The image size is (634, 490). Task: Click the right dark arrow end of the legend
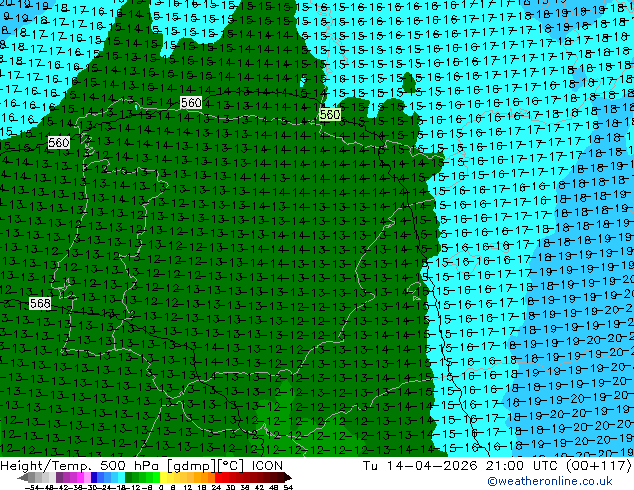(288, 477)
